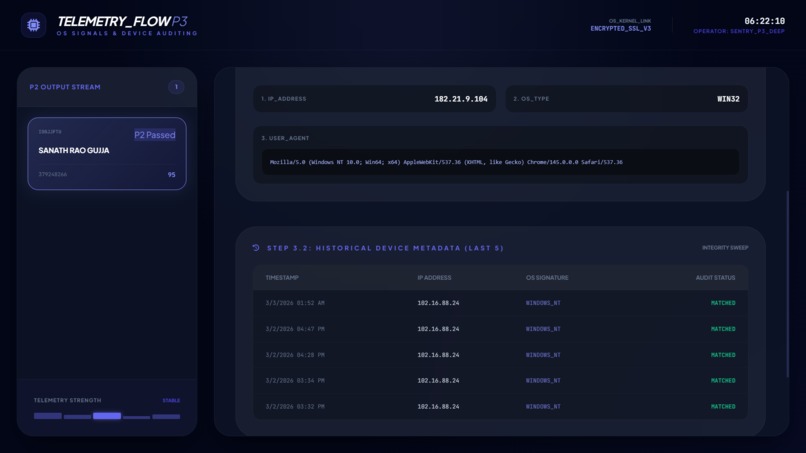Click the timestamp 3/2/2026 04:28 PM
This screenshot has width=806, height=453.
point(295,355)
